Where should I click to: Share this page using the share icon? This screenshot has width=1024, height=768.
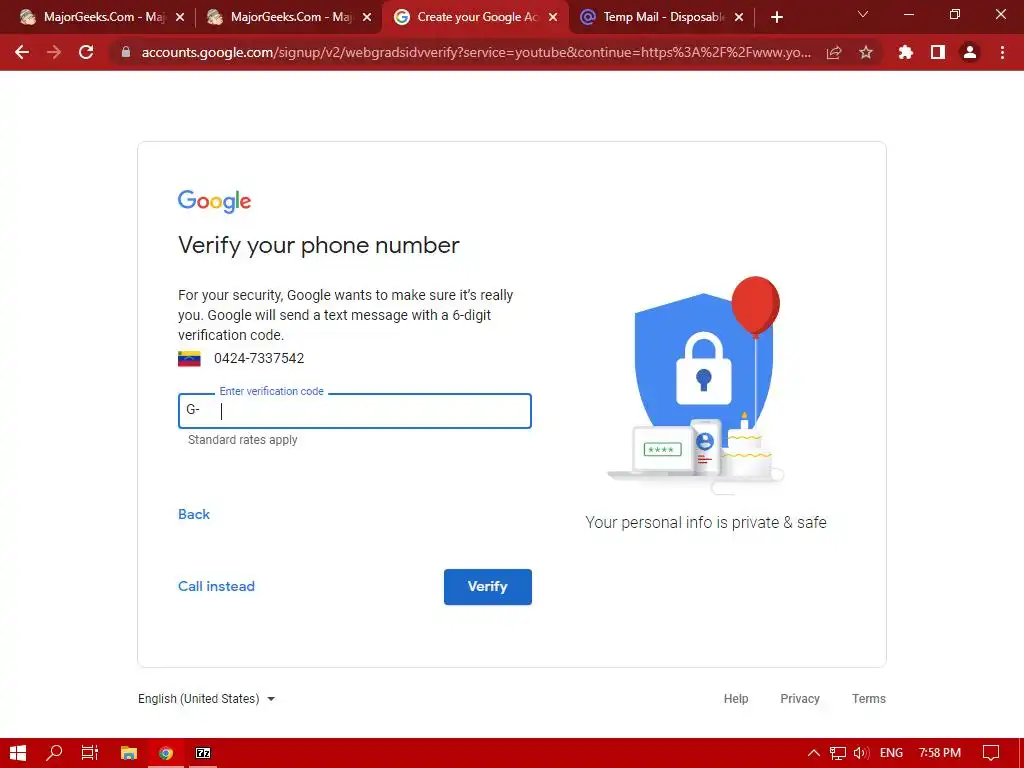[x=834, y=52]
